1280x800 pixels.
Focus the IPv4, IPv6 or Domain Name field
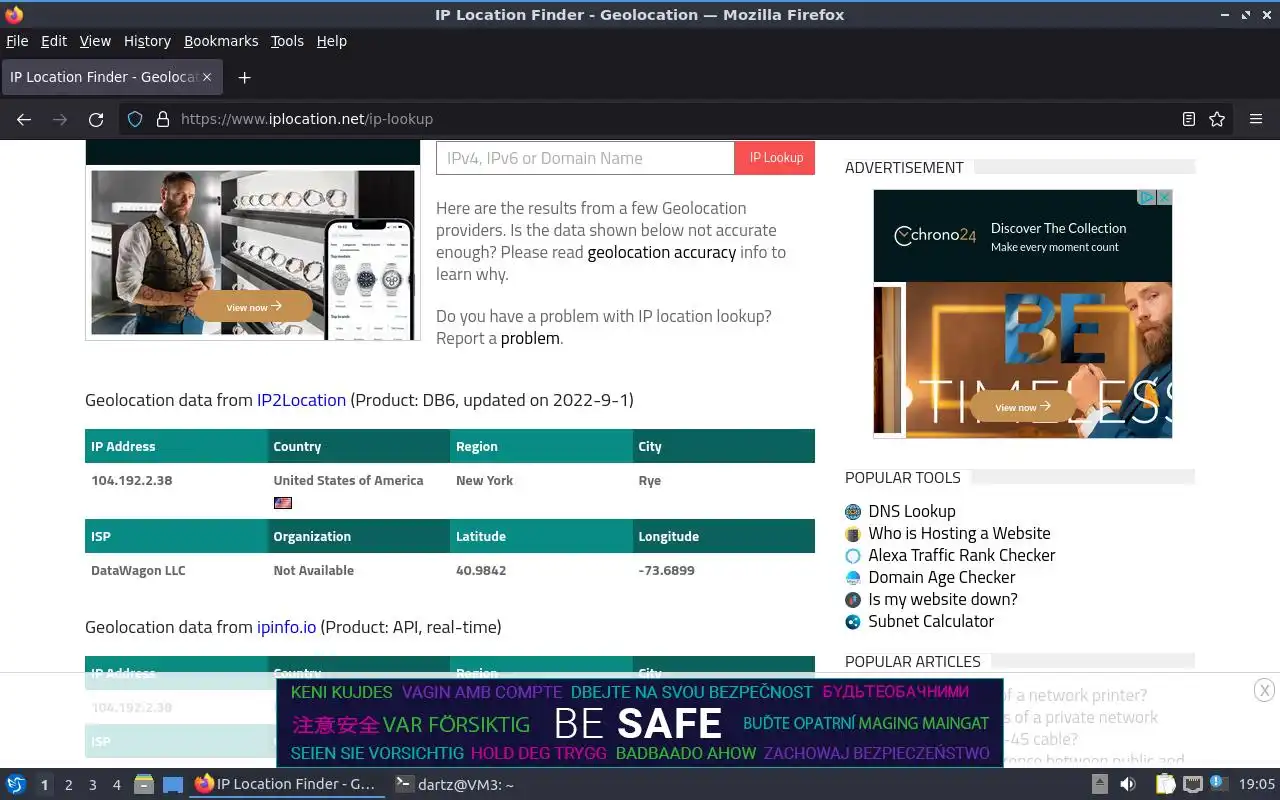pos(585,158)
